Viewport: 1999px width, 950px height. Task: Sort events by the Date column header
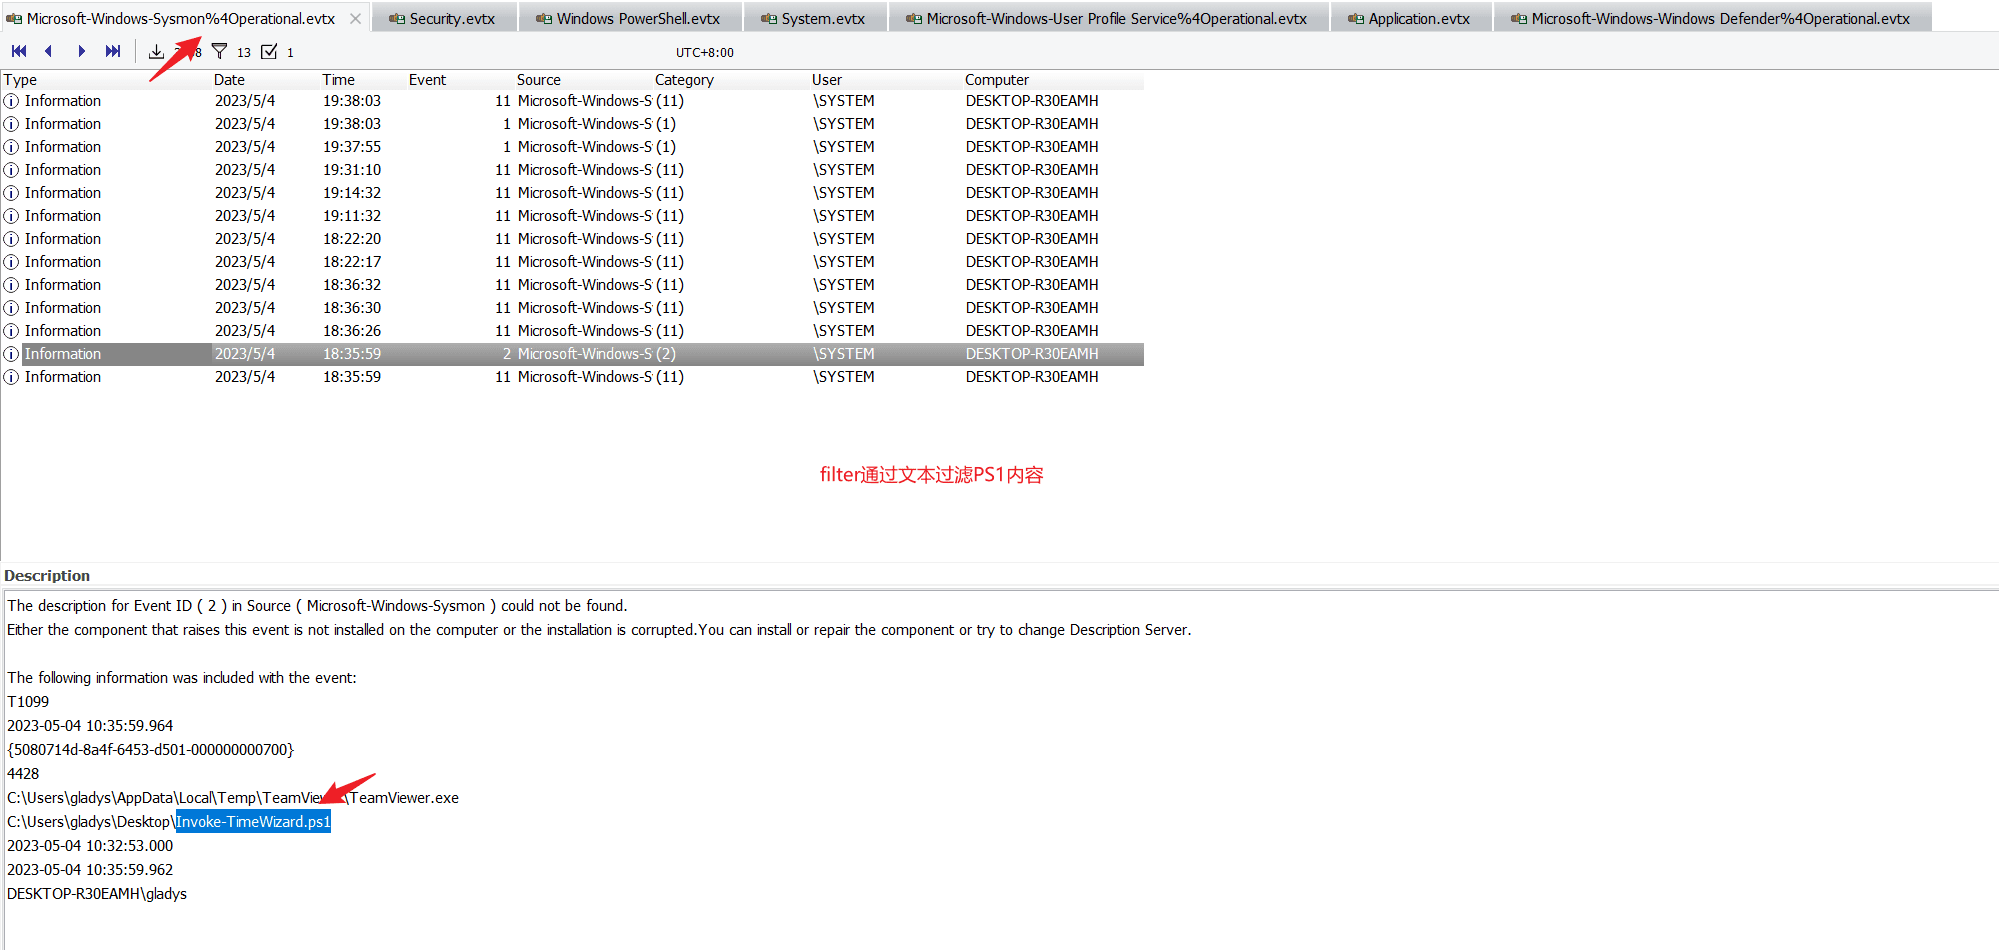click(x=229, y=80)
